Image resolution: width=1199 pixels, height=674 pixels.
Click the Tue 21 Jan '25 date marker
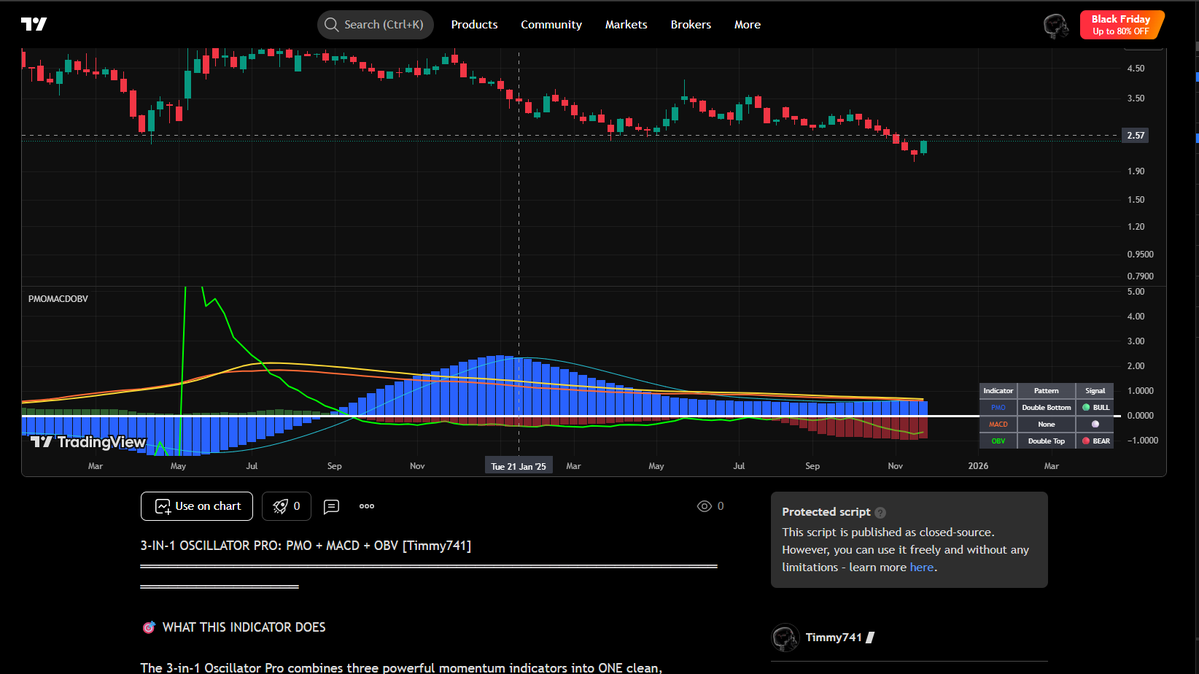[518, 465]
